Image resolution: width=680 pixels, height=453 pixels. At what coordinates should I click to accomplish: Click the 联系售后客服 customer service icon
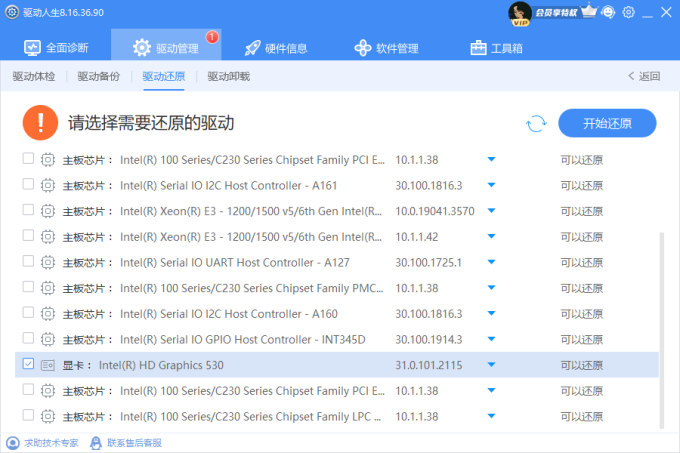point(96,443)
